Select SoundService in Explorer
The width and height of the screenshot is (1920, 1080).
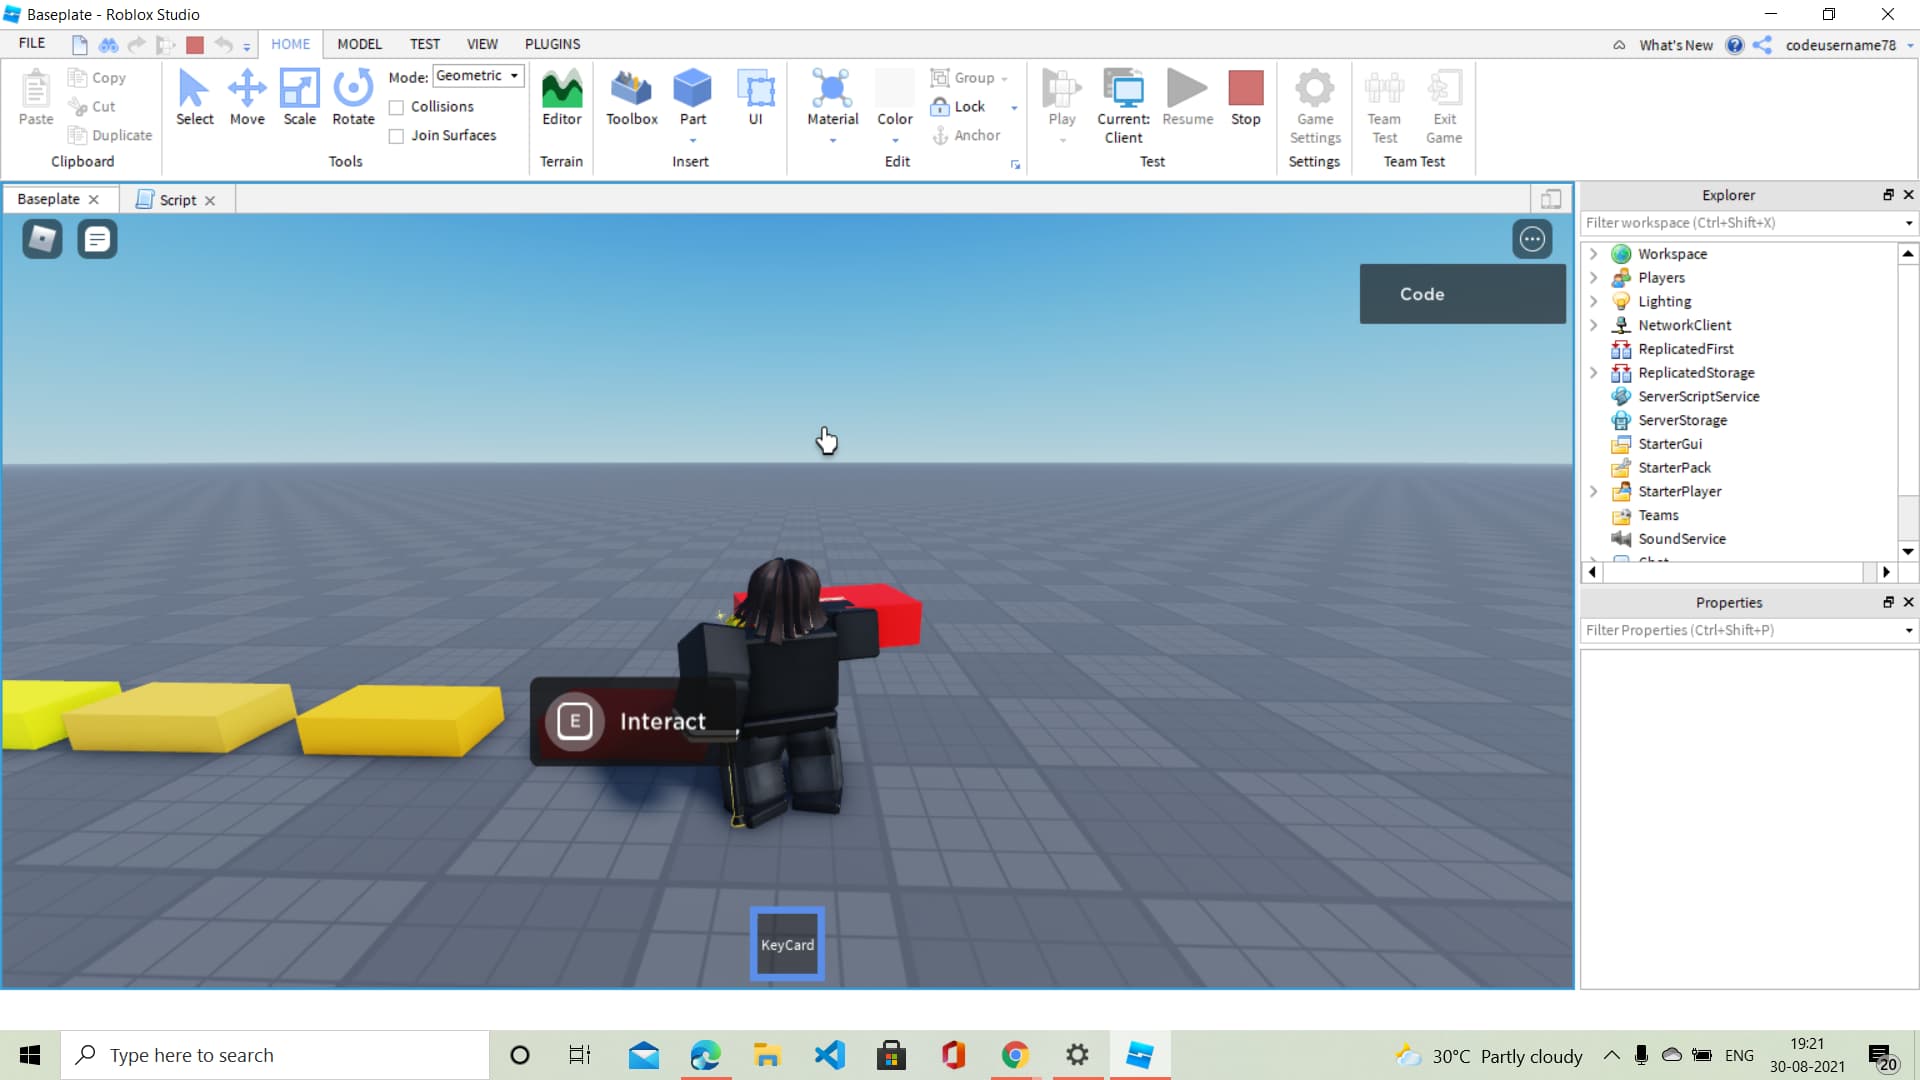1681,539
